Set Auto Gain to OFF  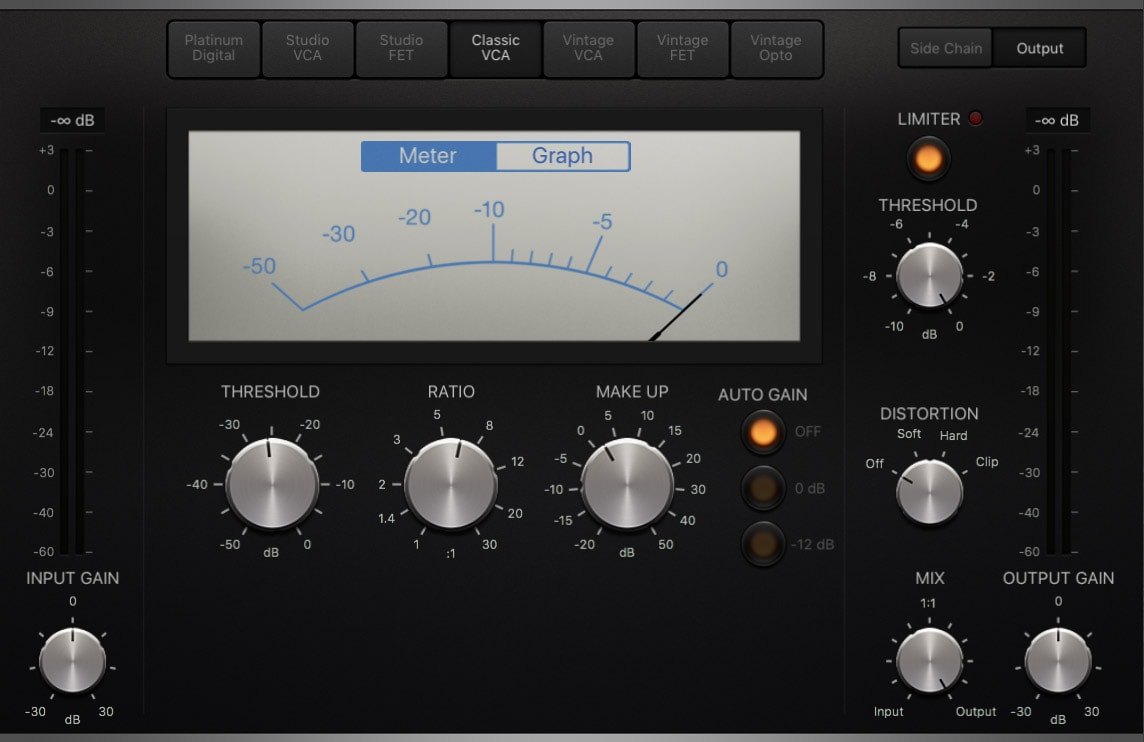click(x=763, y=432)
